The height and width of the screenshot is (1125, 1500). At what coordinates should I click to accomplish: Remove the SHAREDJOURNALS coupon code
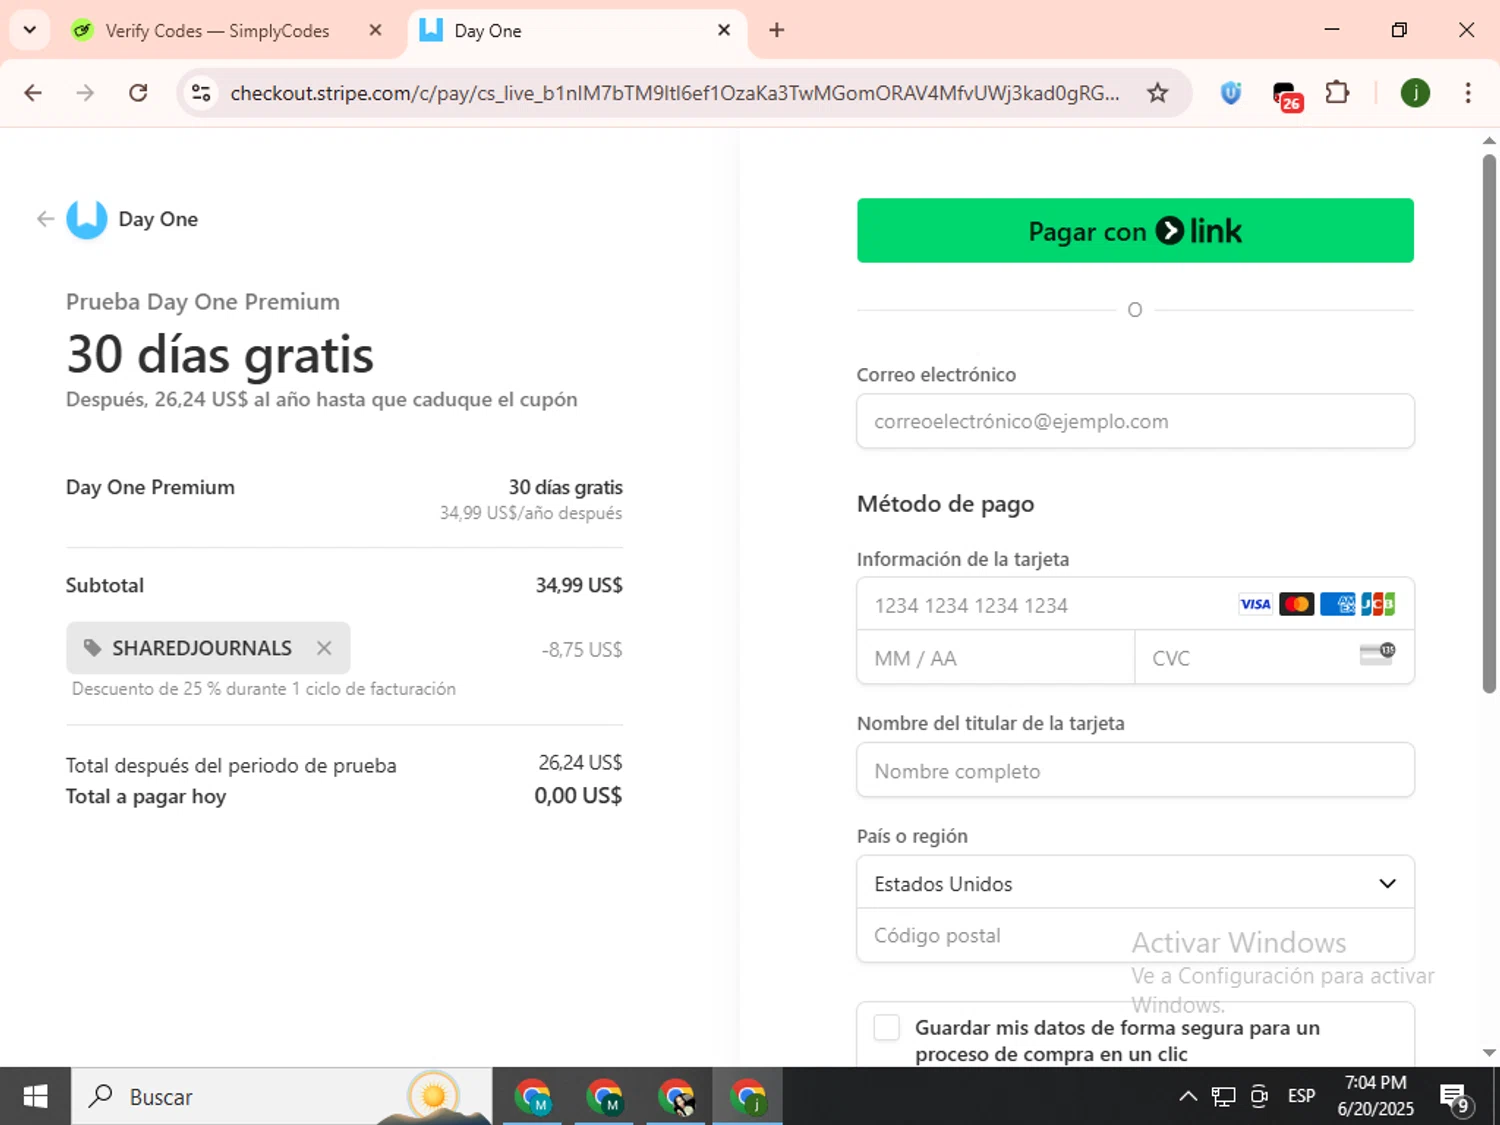click(x=324, y=648)
